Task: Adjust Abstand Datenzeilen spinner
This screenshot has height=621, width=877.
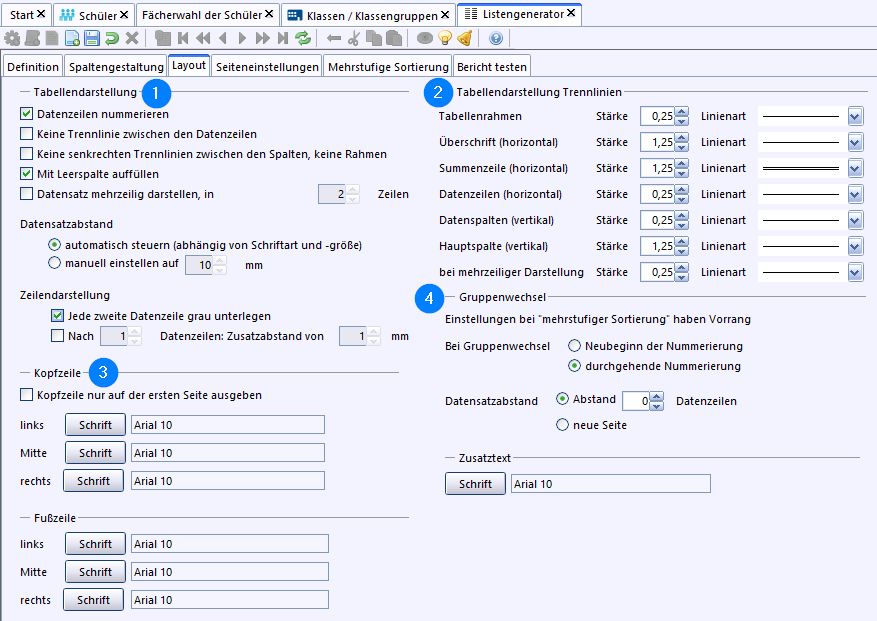Action: 657,401
